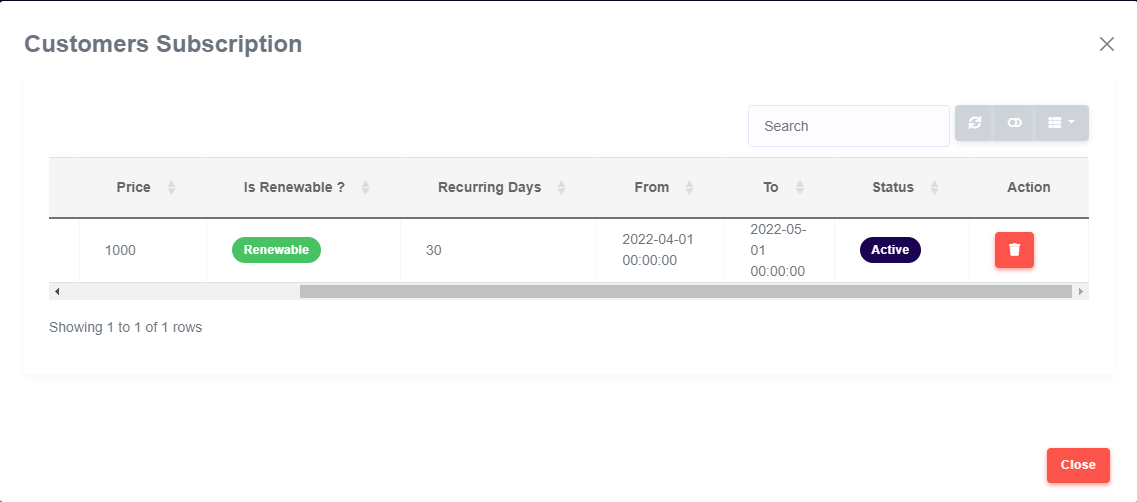1137x502 pixels.
Task: Close dialog using the X icon
Action: pos(1106,44)
